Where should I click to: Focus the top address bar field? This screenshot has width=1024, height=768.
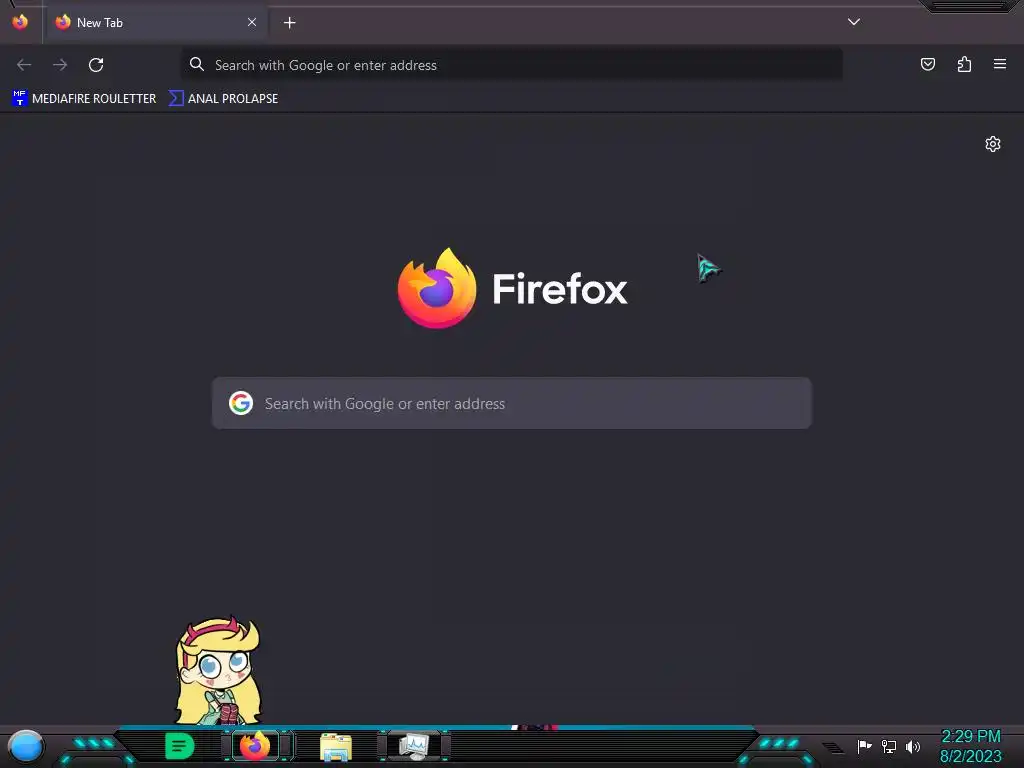pos(511,65)
